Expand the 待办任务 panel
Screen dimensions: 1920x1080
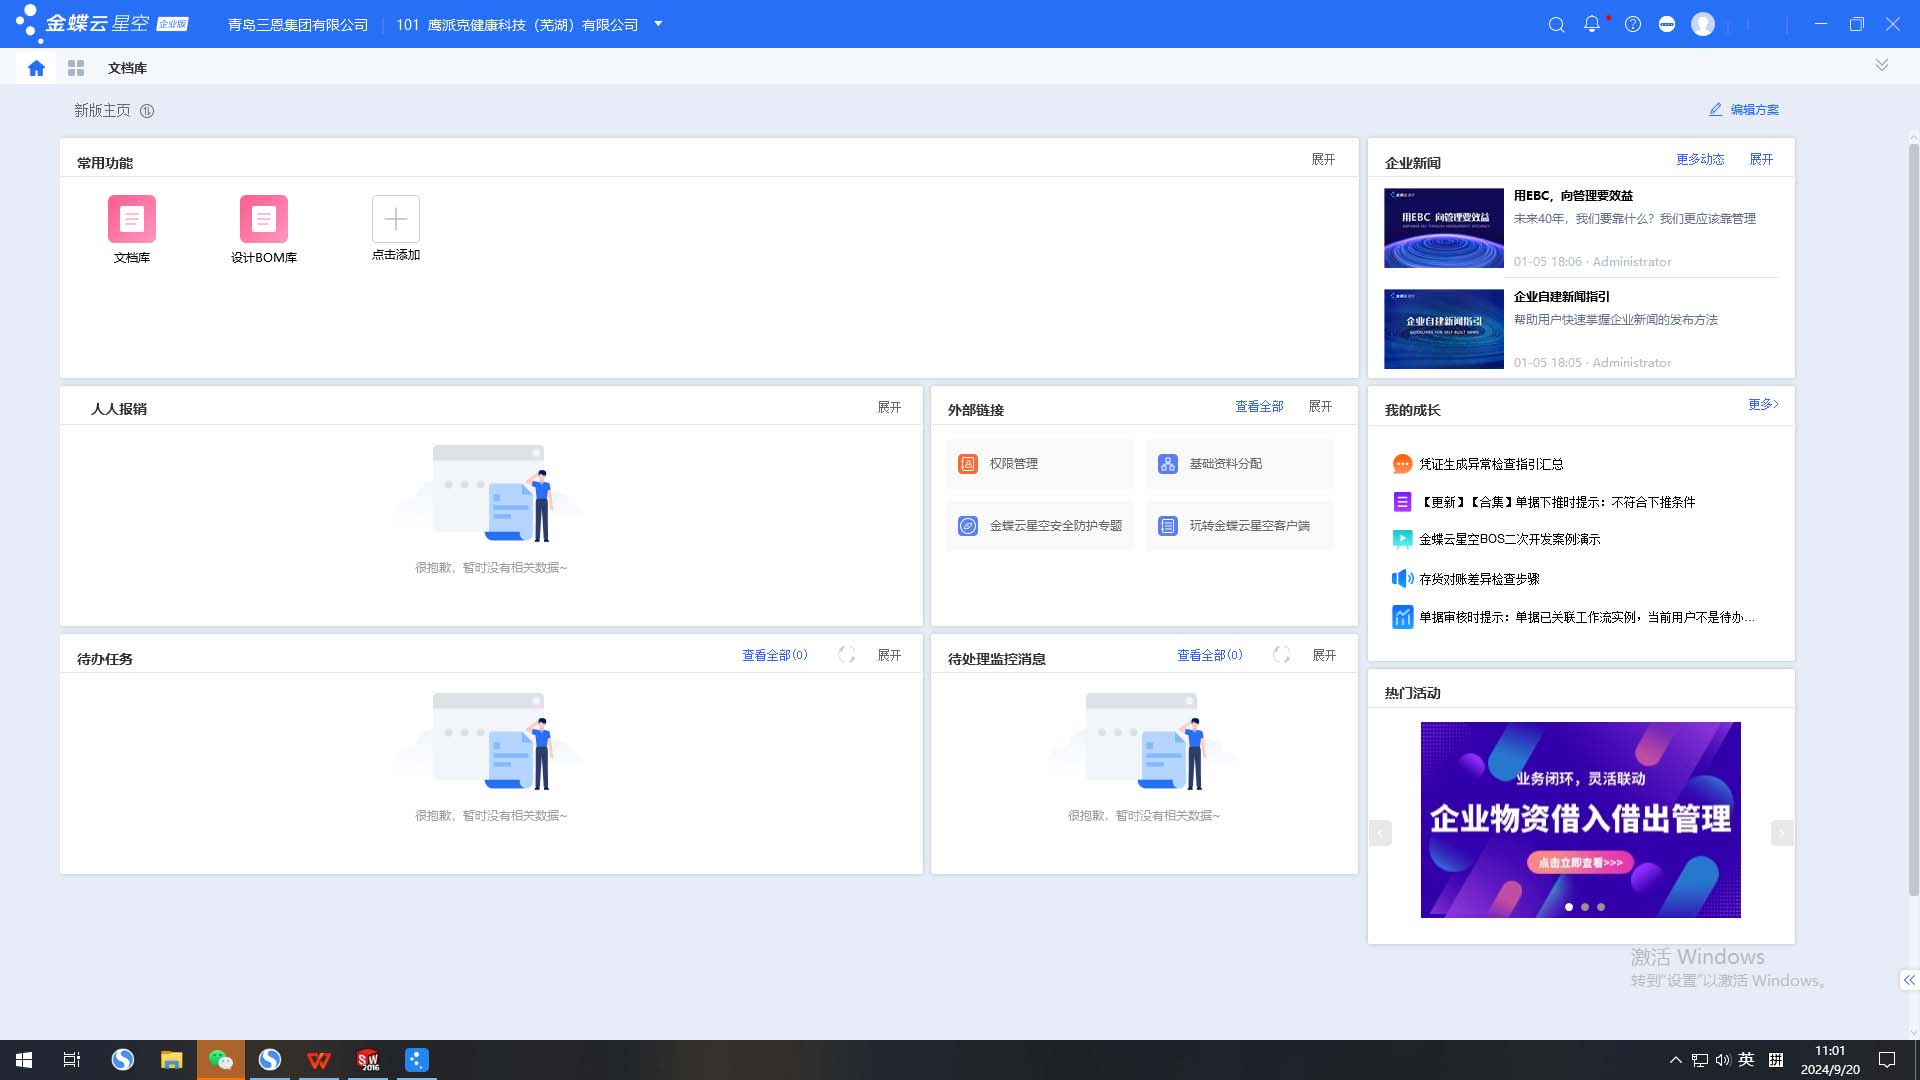click(x=889, y=656)
